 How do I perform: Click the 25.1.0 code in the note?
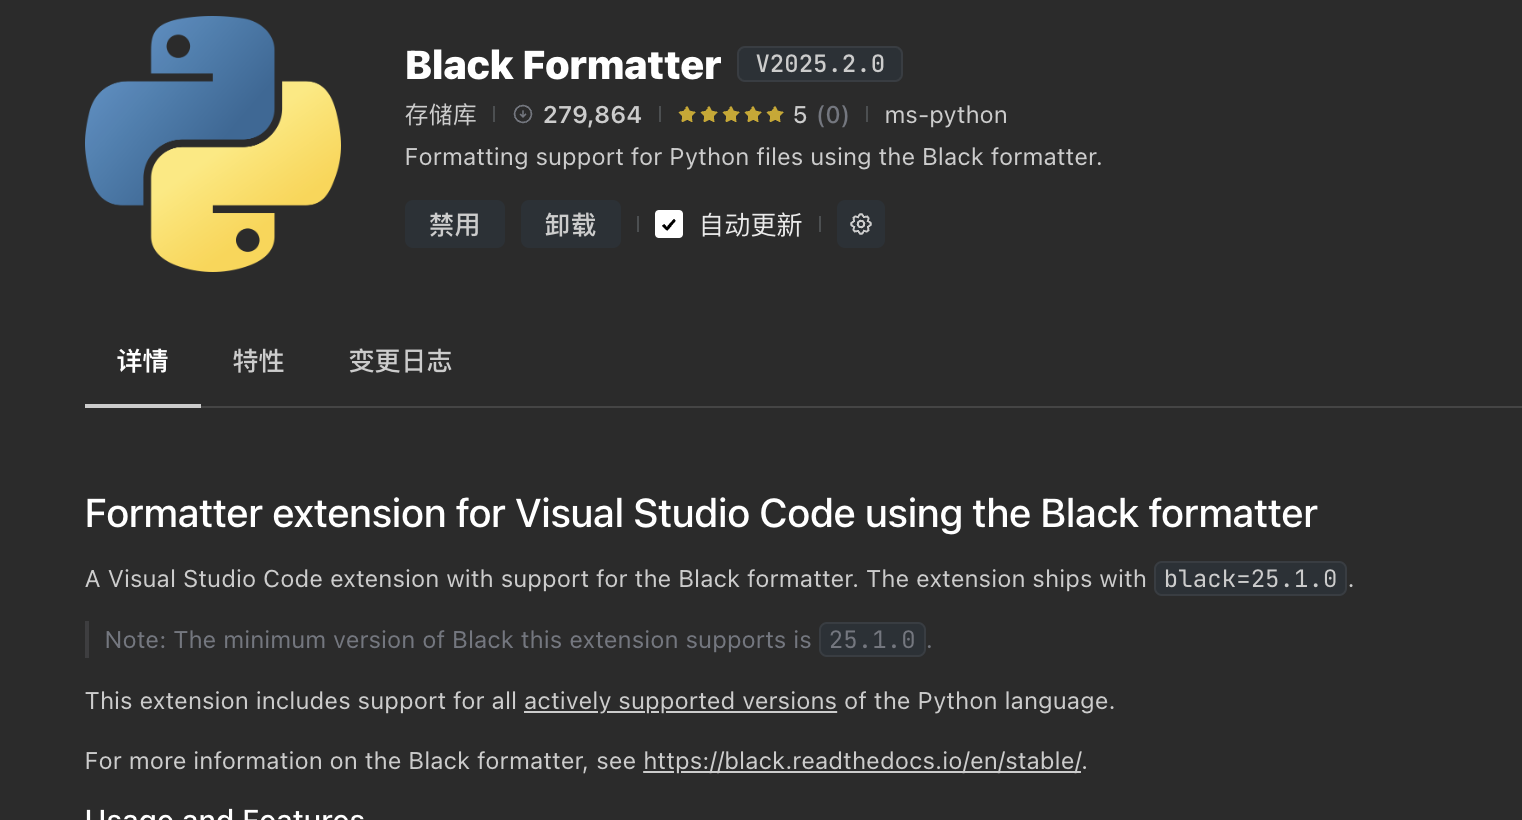coord(872,640)
